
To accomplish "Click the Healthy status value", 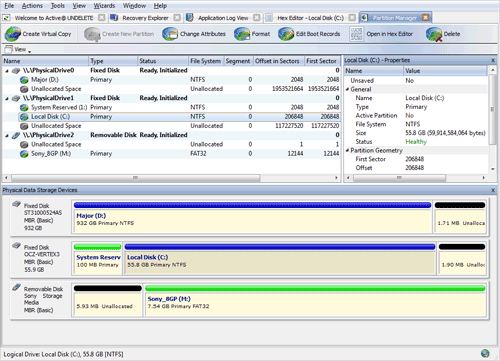I will coord(416,142).
